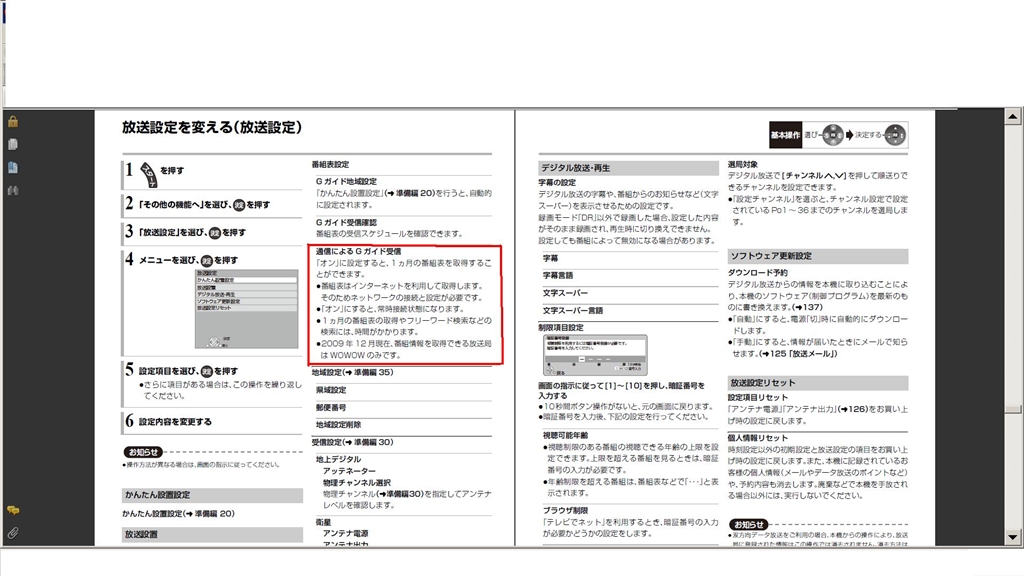Screen dimensions: 1024x576
Task: Click the デジタル放送・再生 section header
Action: [x=628, y=168]
